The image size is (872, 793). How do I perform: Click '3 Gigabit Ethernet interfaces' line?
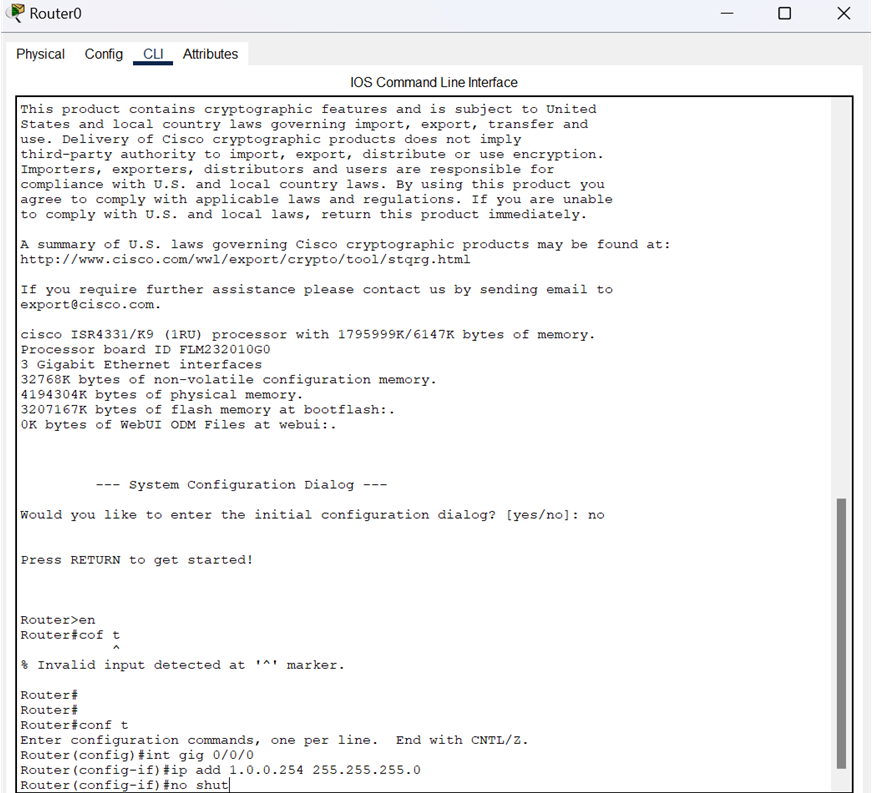point(141,364)
